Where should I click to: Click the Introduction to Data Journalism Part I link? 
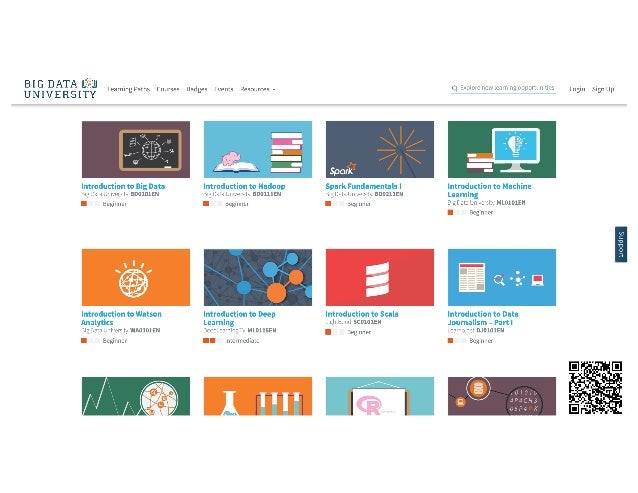pyautogui.click(x=483, y=318)
